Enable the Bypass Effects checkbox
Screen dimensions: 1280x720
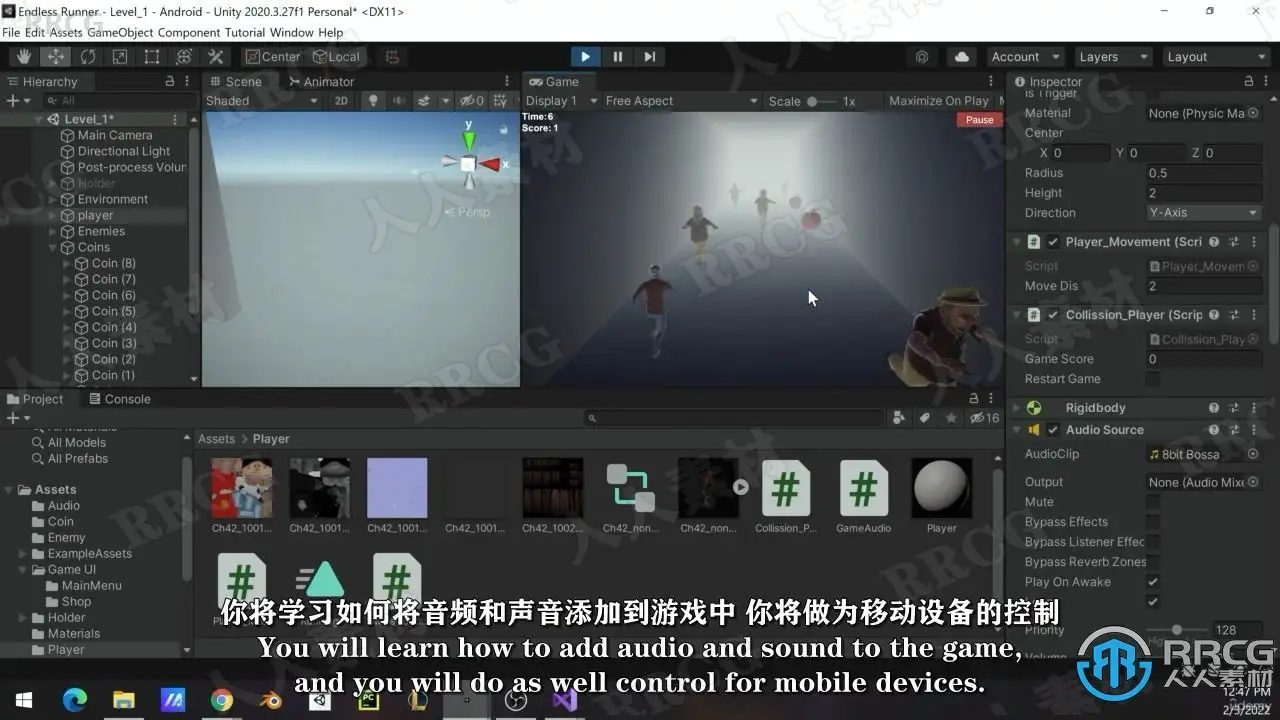click(1153, 522)
